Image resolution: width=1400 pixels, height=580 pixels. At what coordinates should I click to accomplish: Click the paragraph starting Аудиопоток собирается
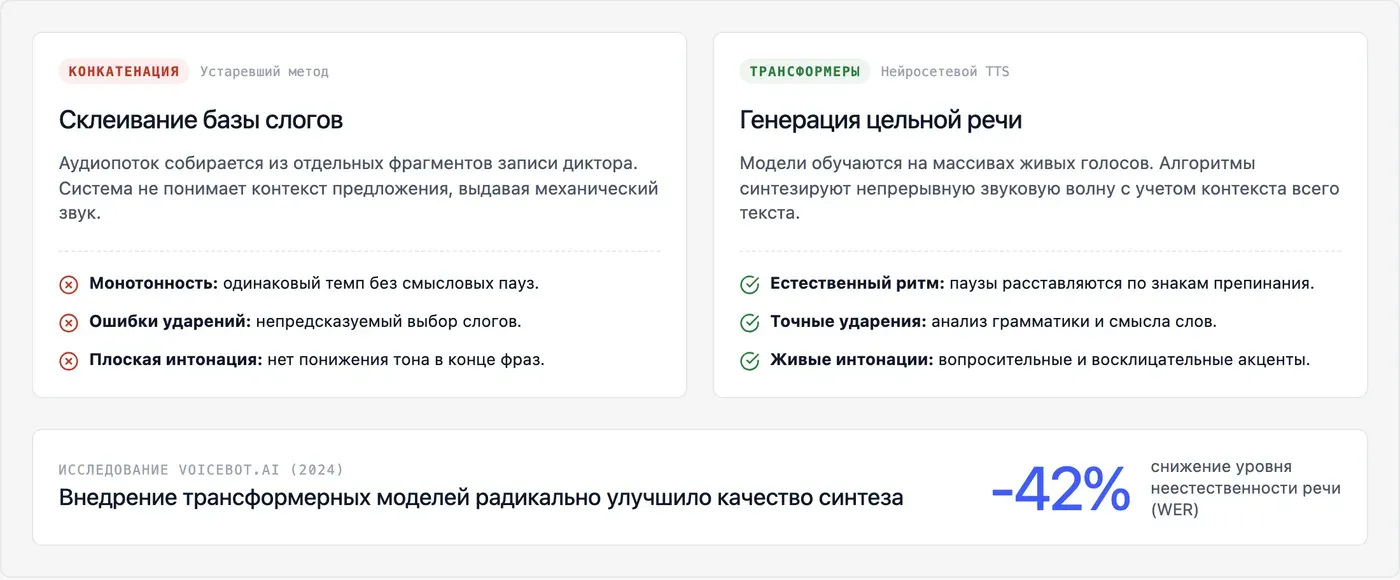point(359,188)
